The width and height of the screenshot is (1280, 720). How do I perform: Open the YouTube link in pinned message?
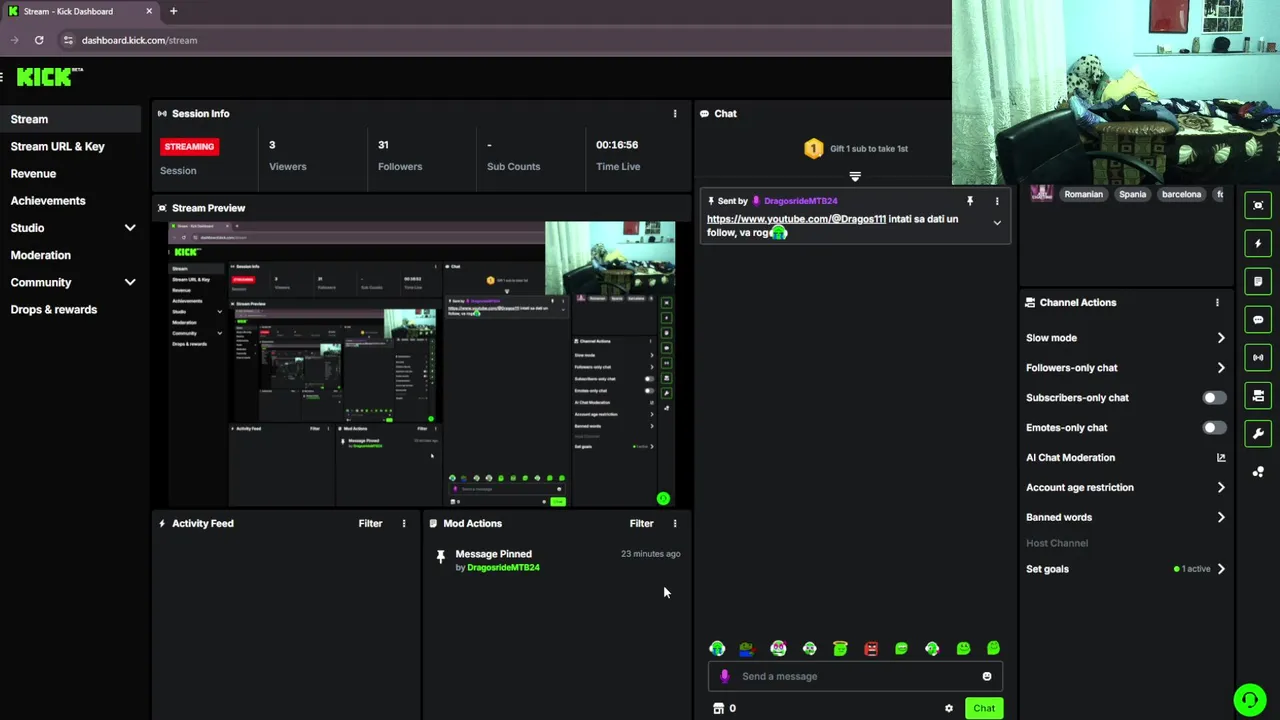coord(796,219)
